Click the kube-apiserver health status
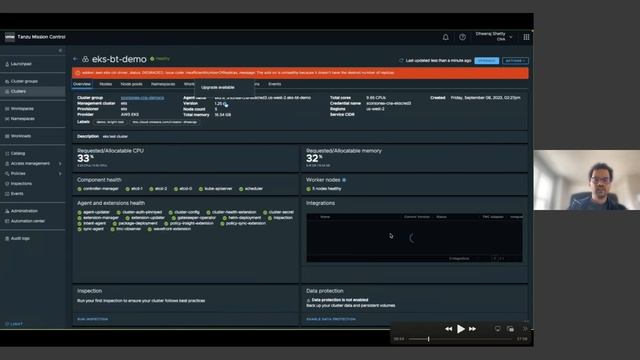 click(x=216, y=189)
